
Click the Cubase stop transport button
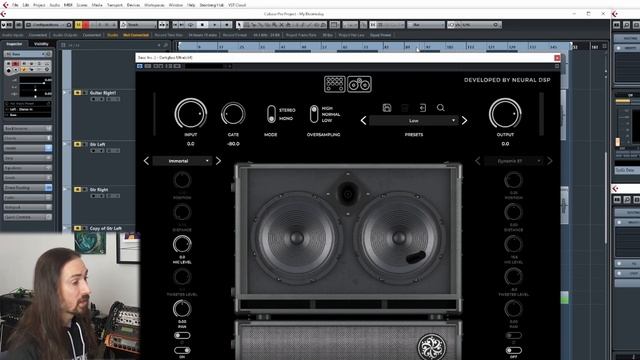(202, 25)
